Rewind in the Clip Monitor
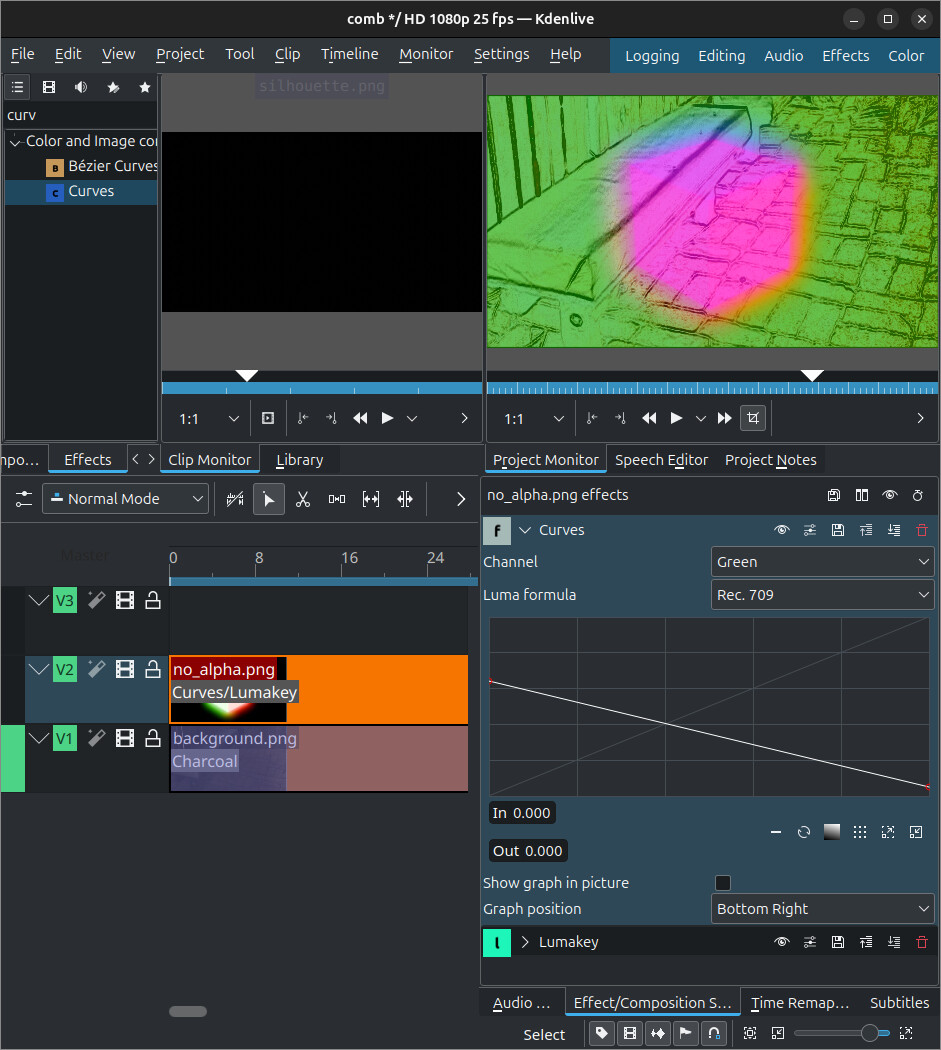 360,419
